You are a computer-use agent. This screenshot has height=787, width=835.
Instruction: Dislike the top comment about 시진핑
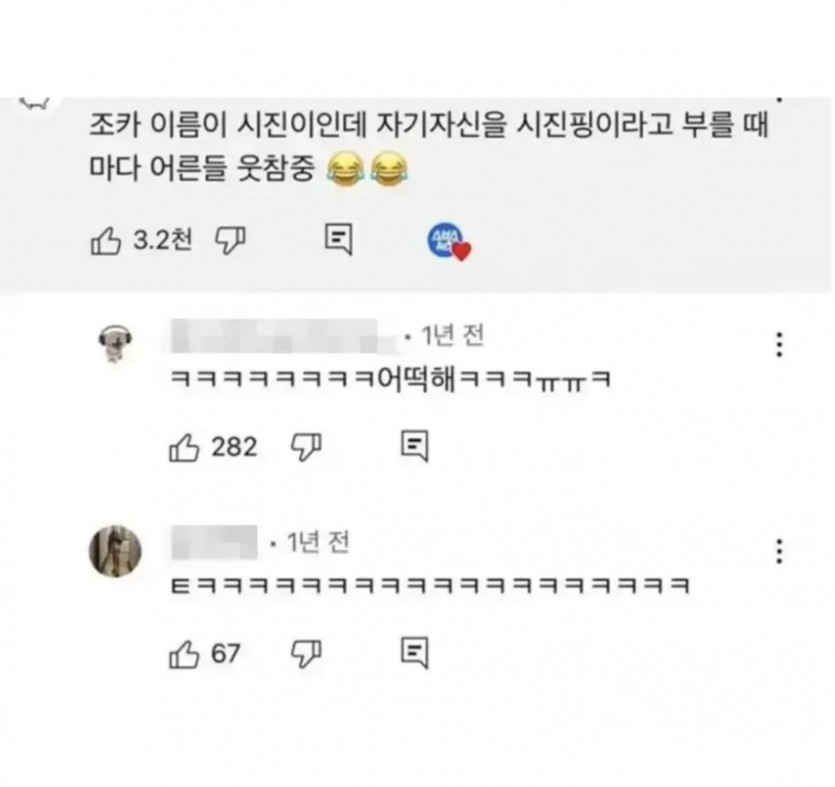230,241
